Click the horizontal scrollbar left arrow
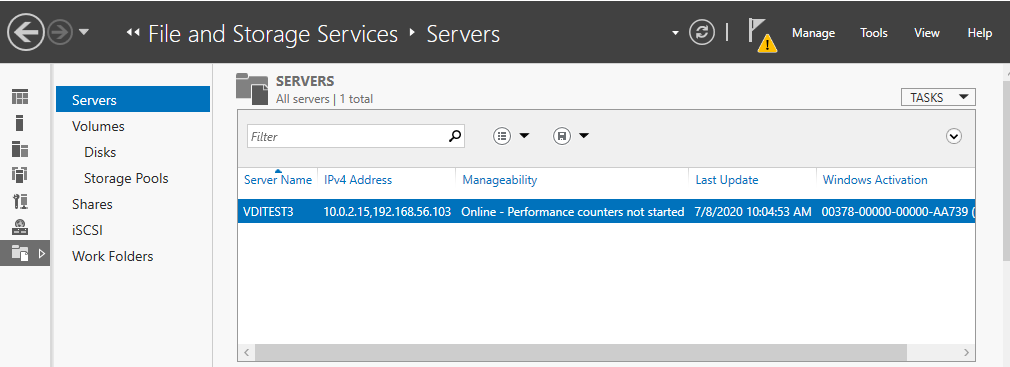1010x367 pixels. [246, 352]
